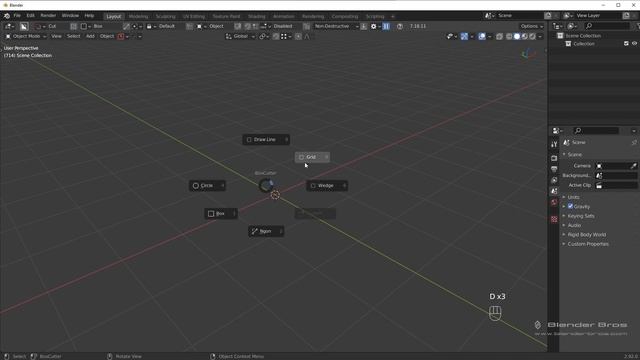Open the Global transform orientation dropdown
The image size is (640, 360).
point(240,36)
